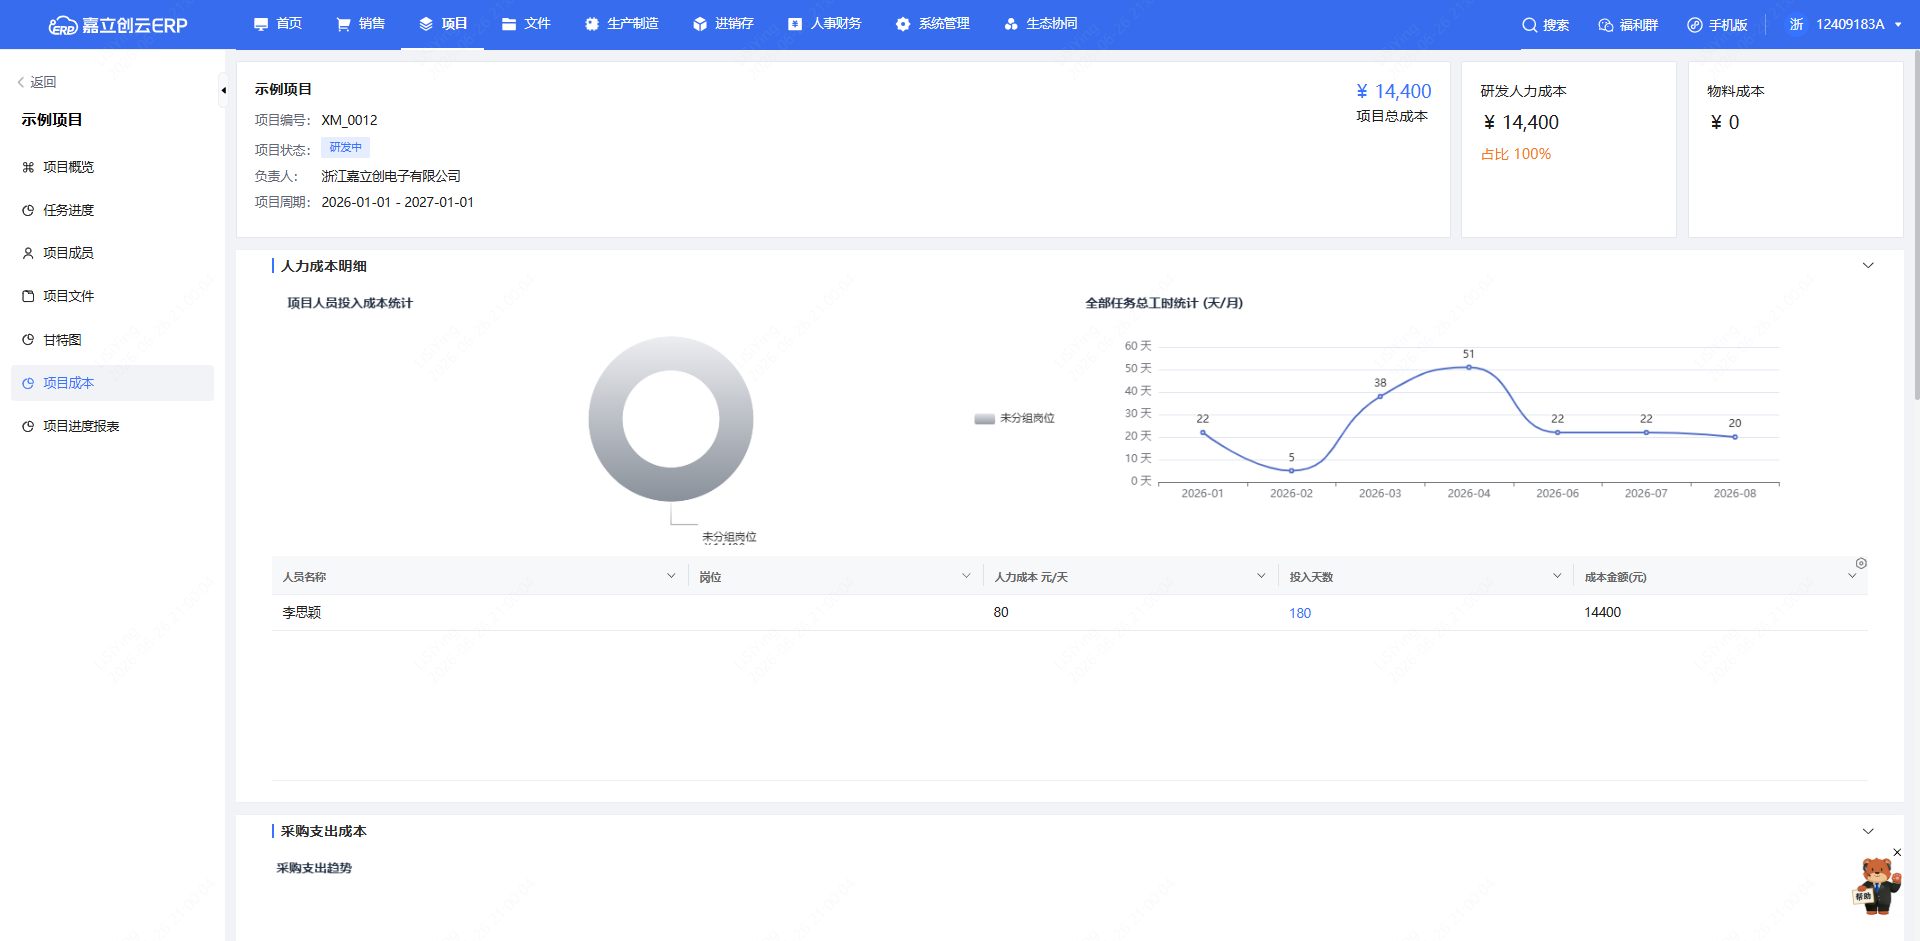This screenshot has height=941, width=1920.
Task: Open the 投入天数 column dropdown
Action: (1556, 576)
